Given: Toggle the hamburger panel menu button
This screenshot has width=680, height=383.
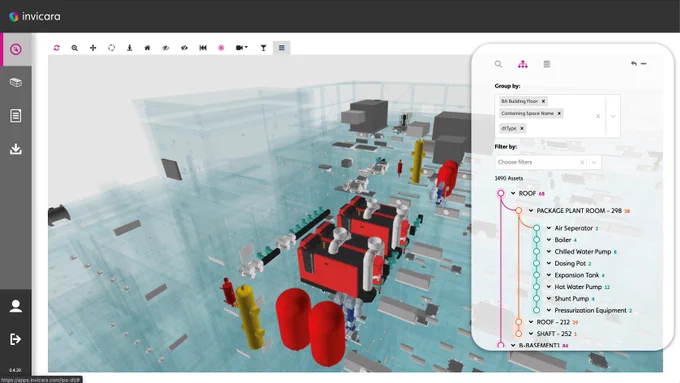Looking at the screenshot, I should point(282,48).
